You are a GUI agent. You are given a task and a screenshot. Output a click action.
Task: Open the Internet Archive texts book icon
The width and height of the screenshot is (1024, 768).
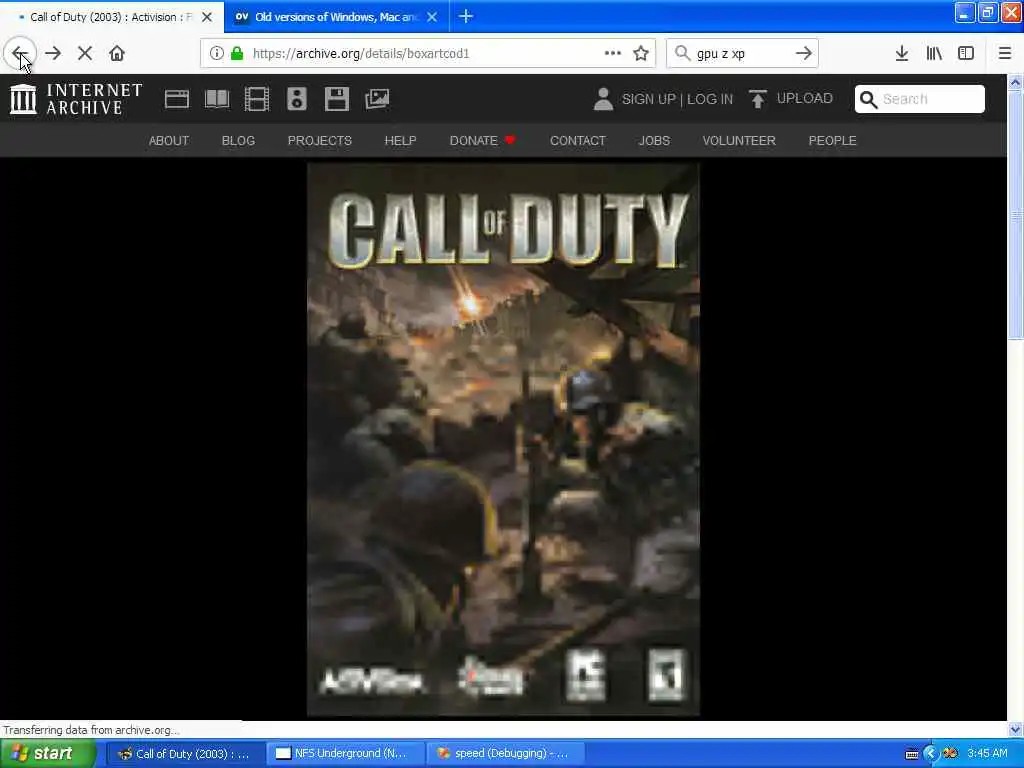coord(217,99)
